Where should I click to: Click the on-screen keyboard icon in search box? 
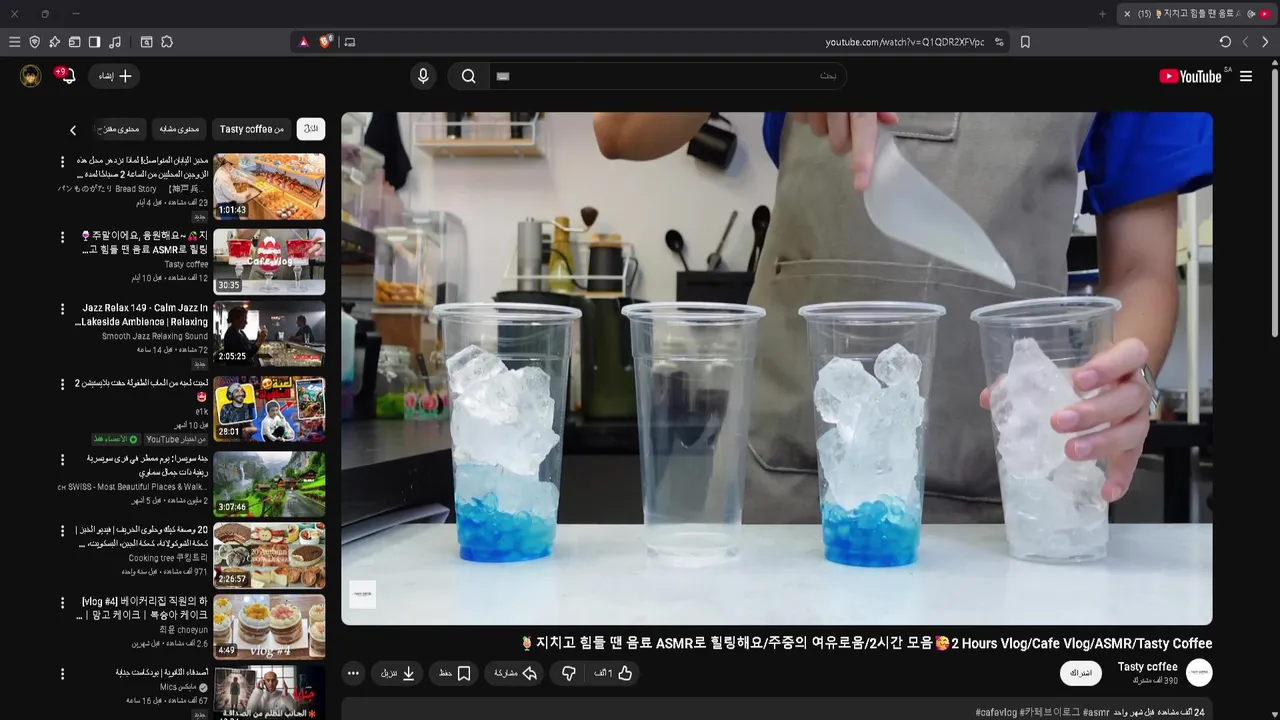point(503,76)
